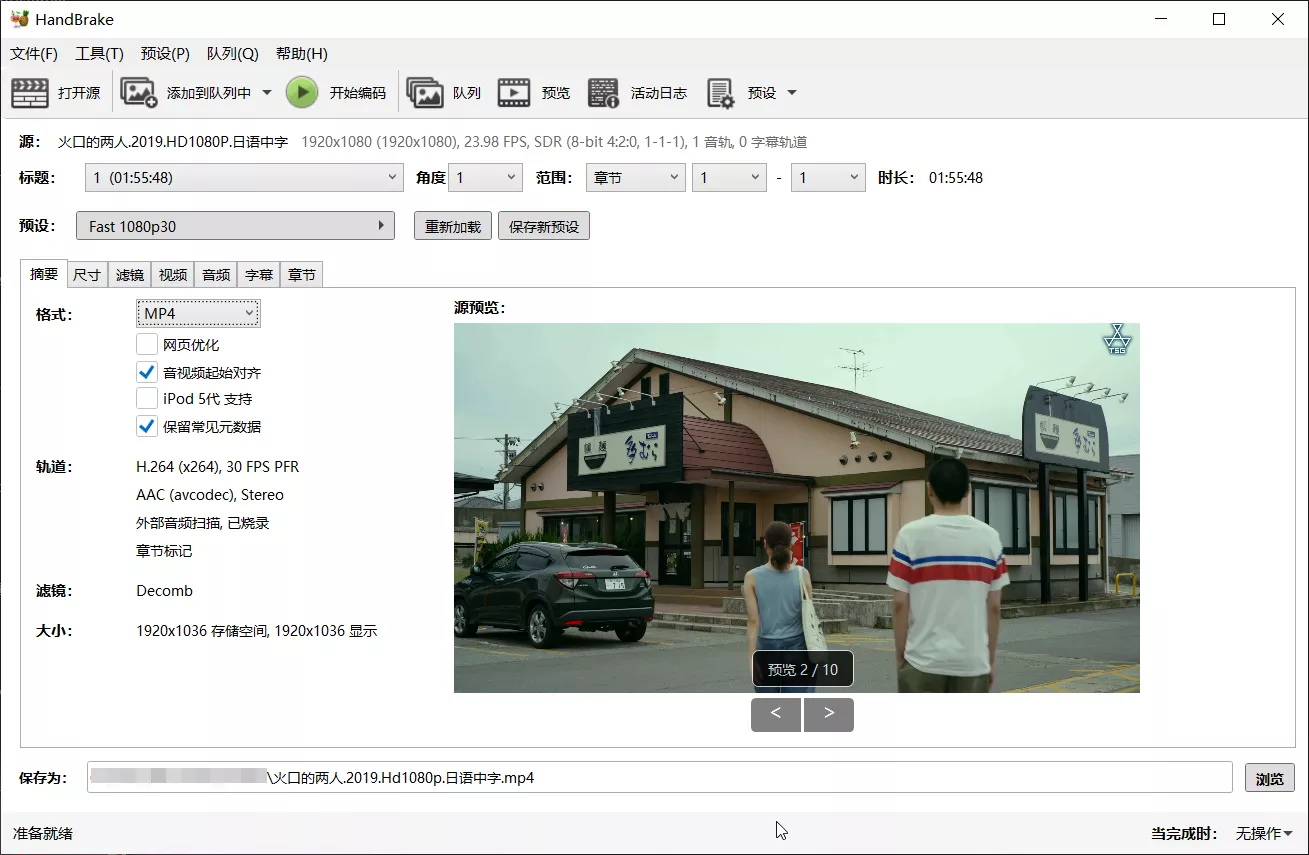Enable the Web Optimized (网页优化) checkbox
This screenshot has height=855, width=1309.
coord(147,345)
